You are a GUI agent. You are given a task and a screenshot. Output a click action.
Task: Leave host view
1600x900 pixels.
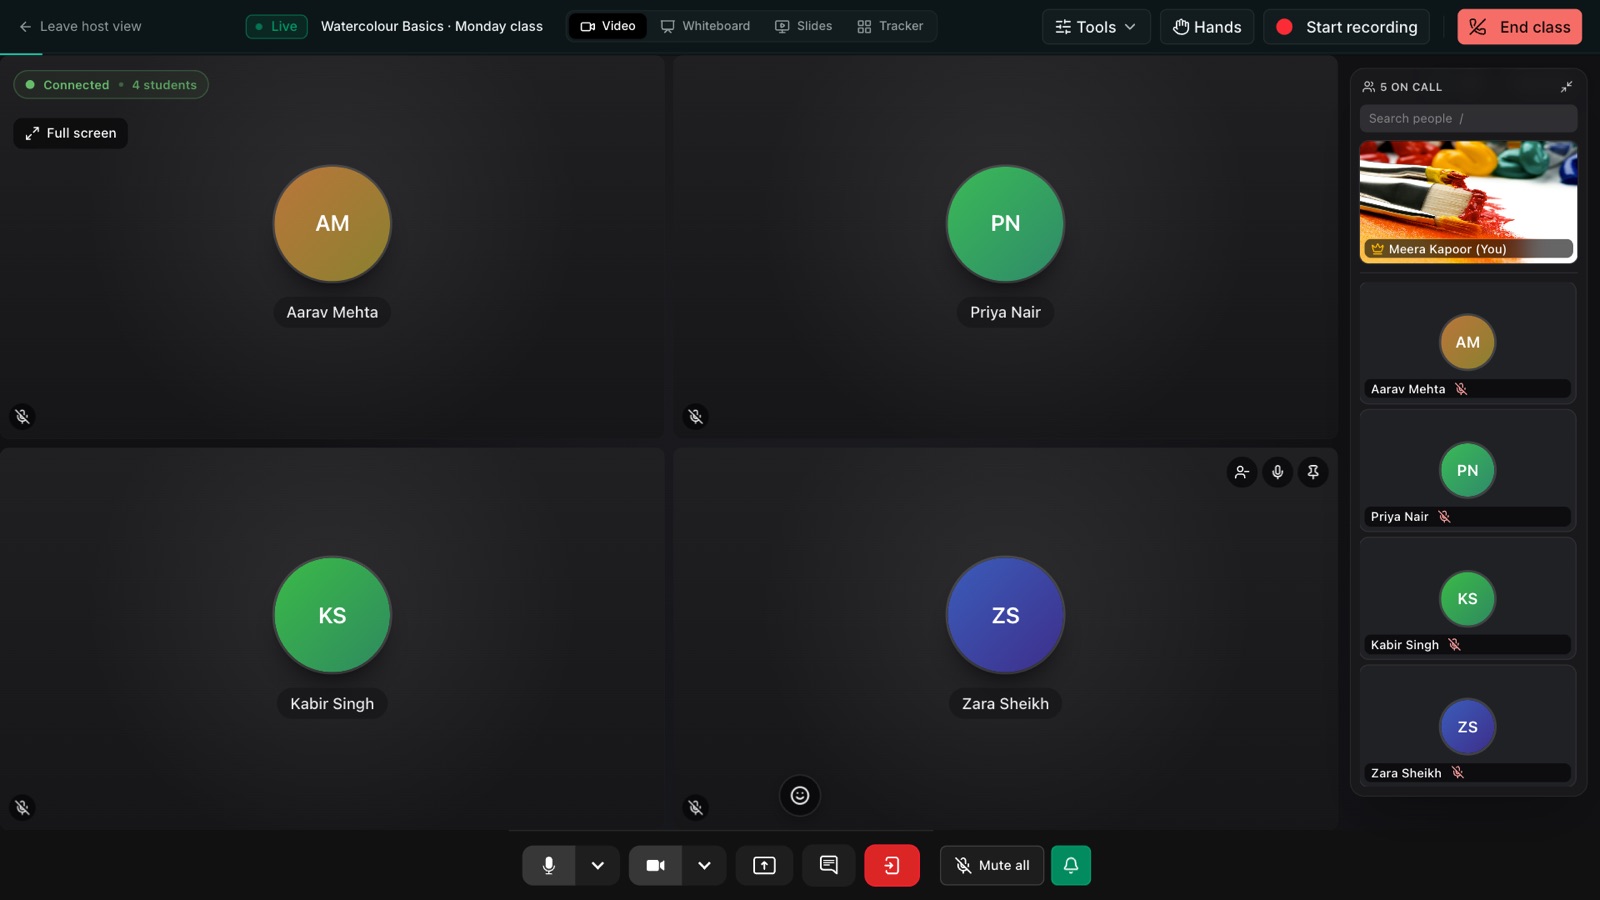click(80, 26)
